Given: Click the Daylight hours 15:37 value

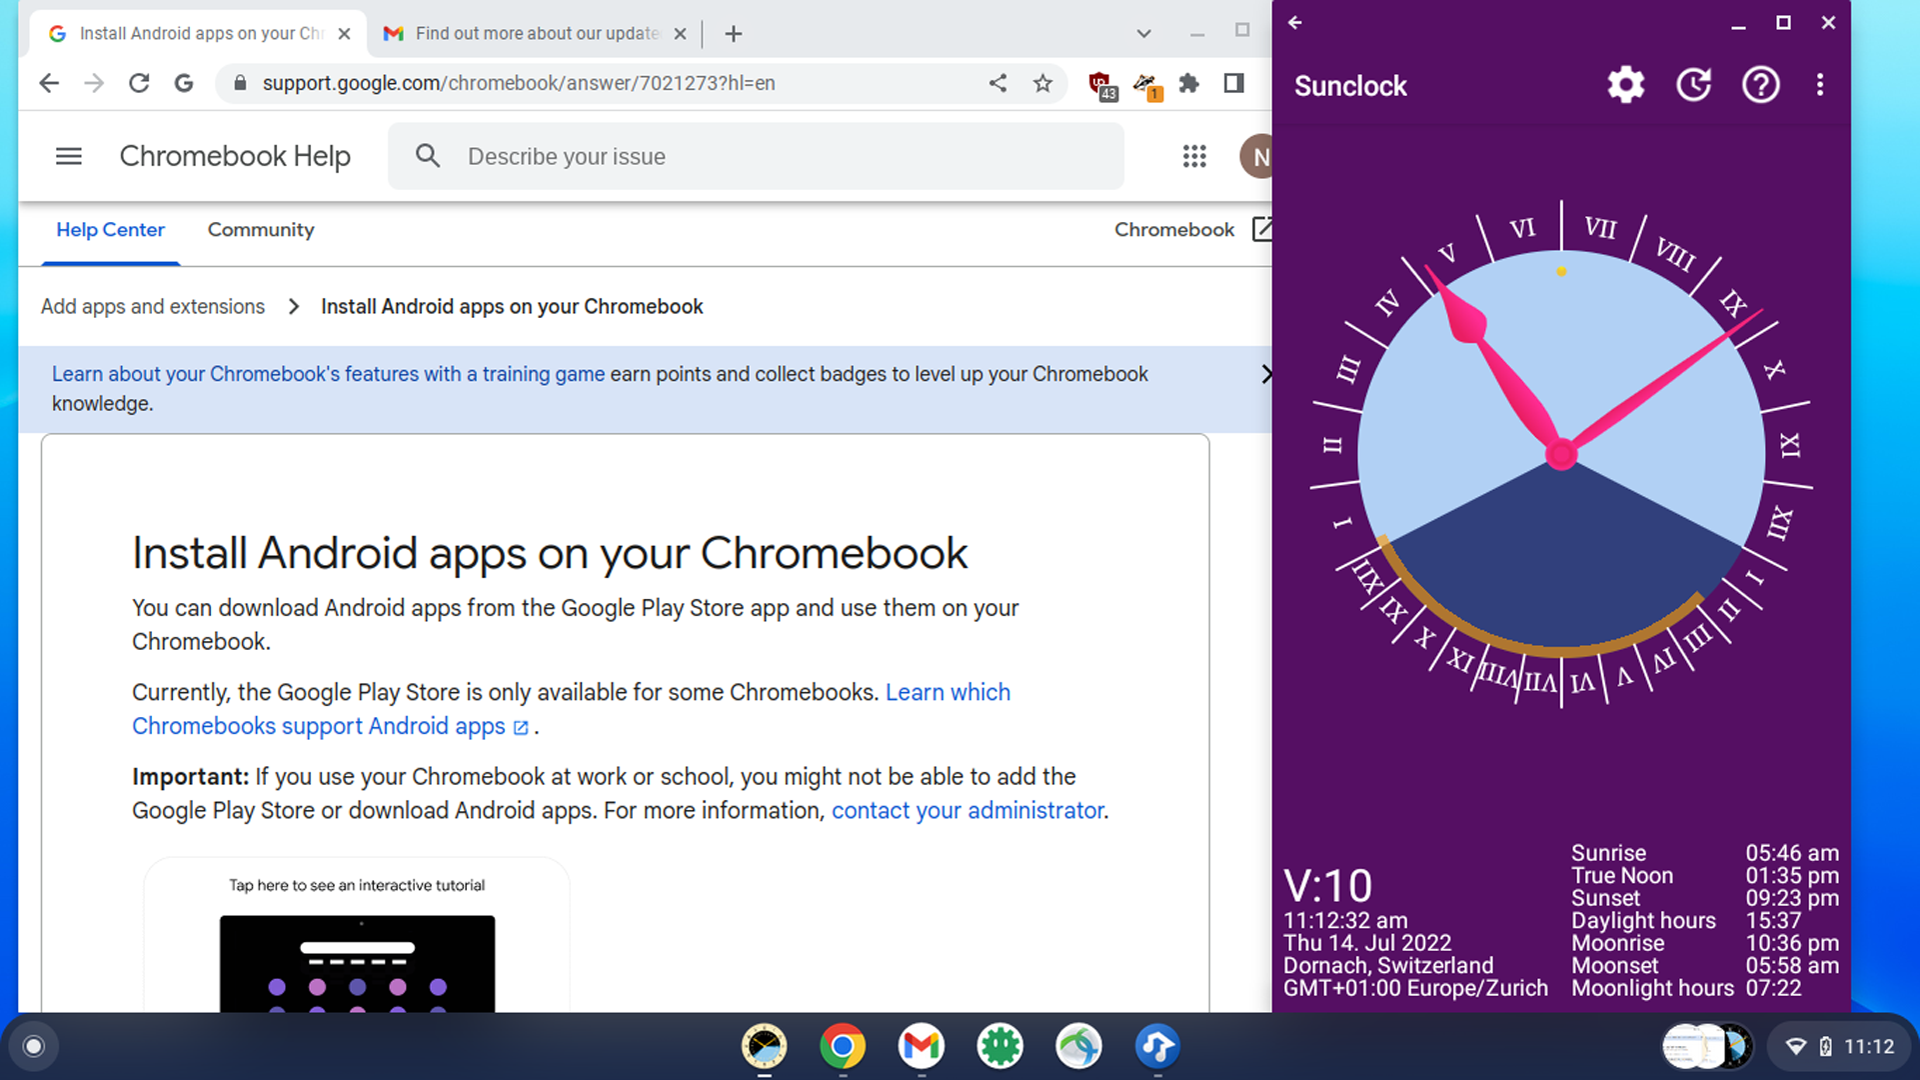Looking at the screenshot, I should 1773,920.
